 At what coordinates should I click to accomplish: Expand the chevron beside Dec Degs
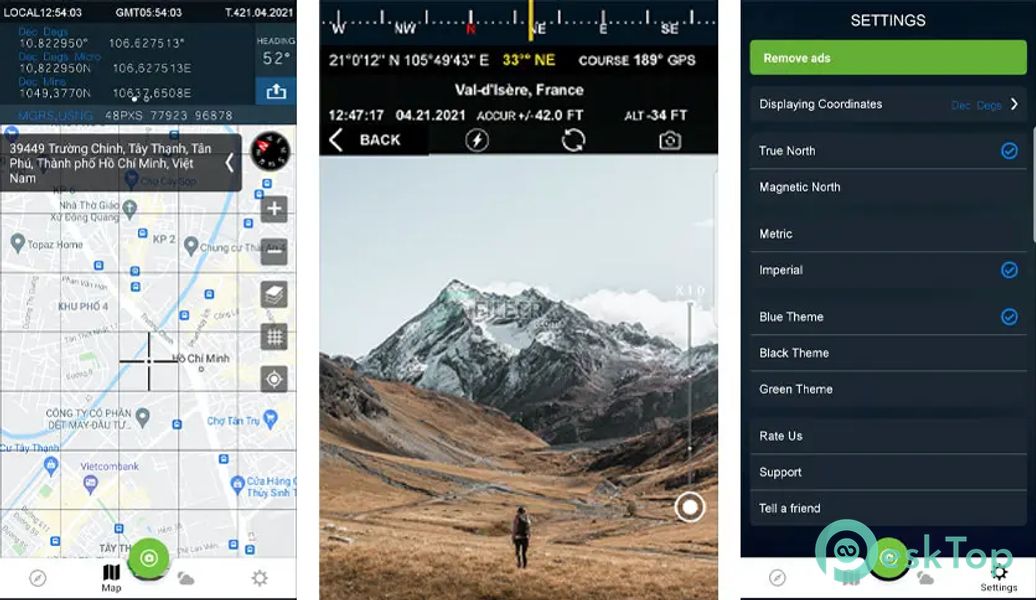(x=1014, y=104)
